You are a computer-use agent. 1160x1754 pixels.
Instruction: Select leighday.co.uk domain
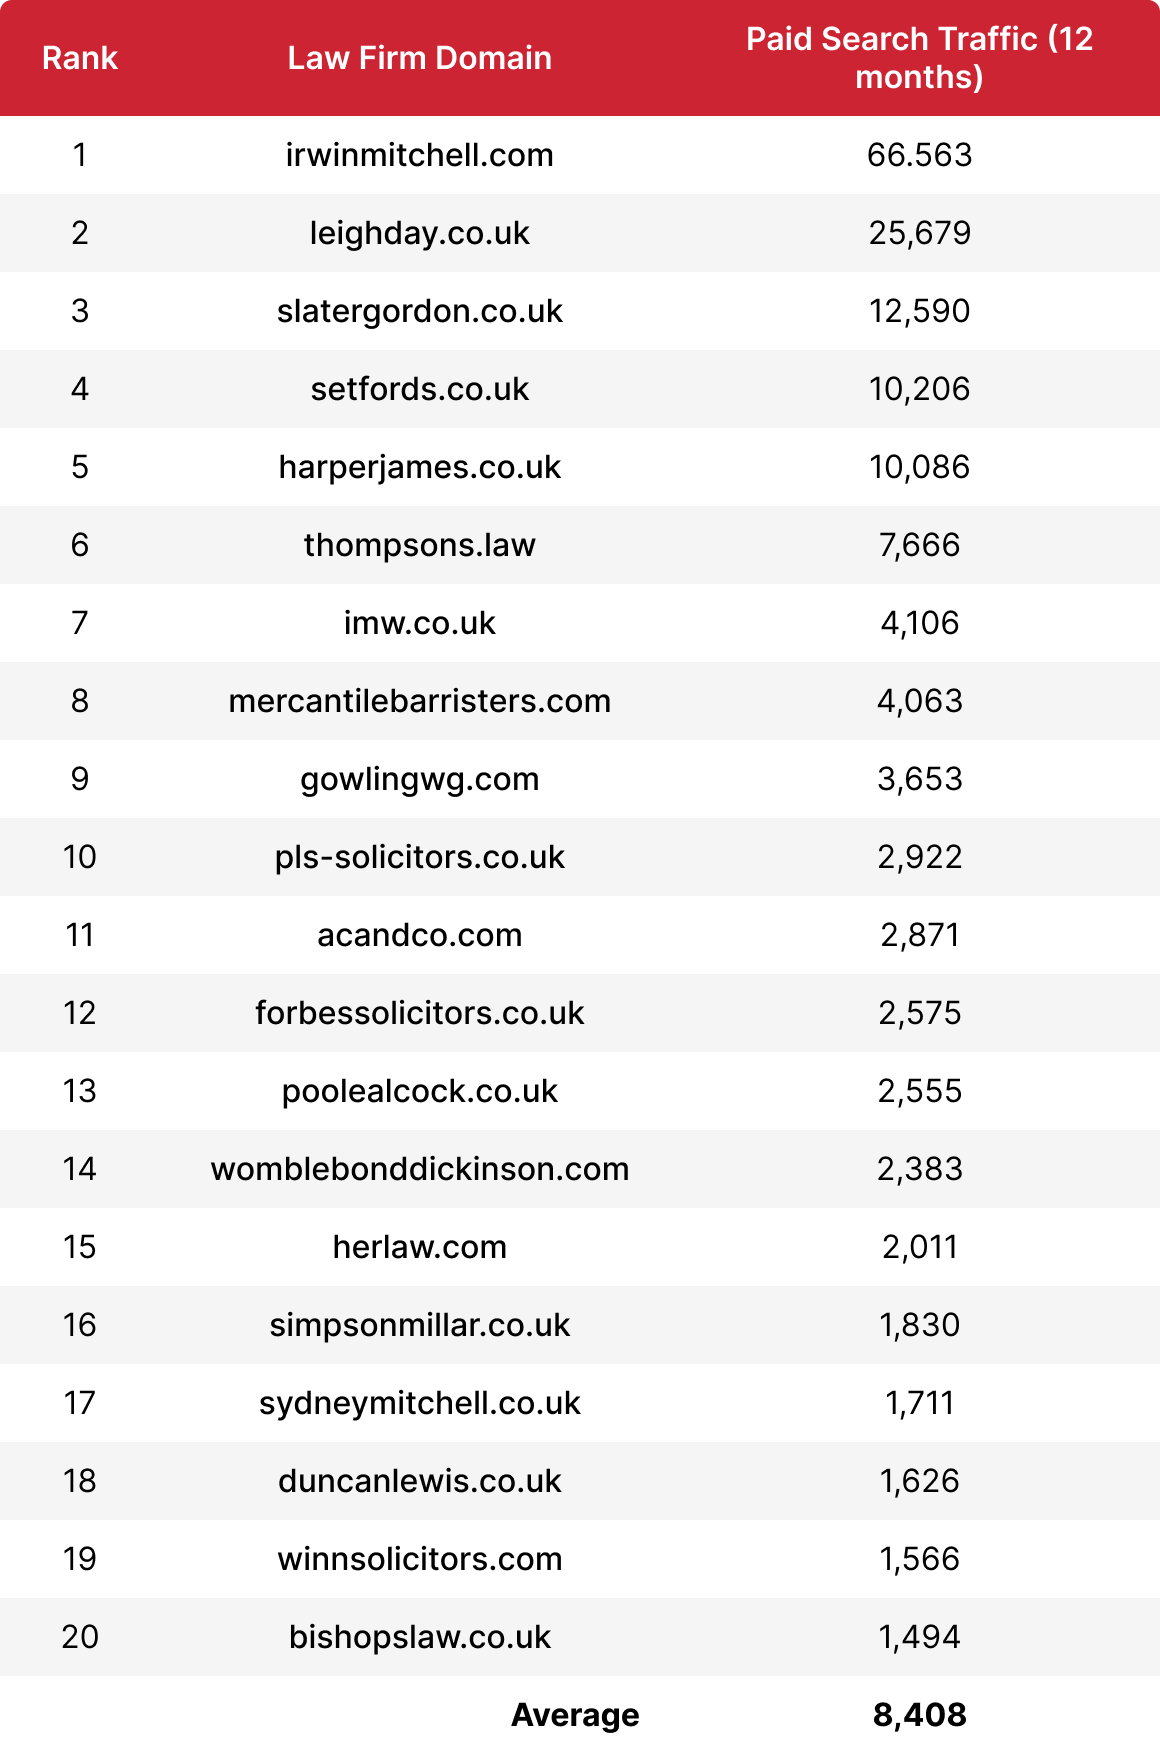click(420, 233)
